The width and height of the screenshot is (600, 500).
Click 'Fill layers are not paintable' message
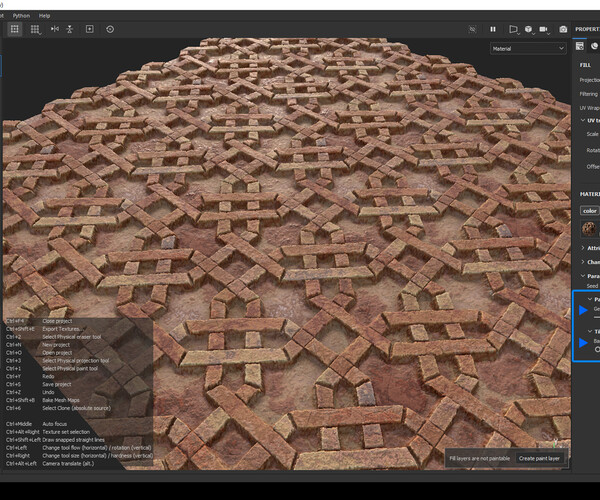[479, 458]
